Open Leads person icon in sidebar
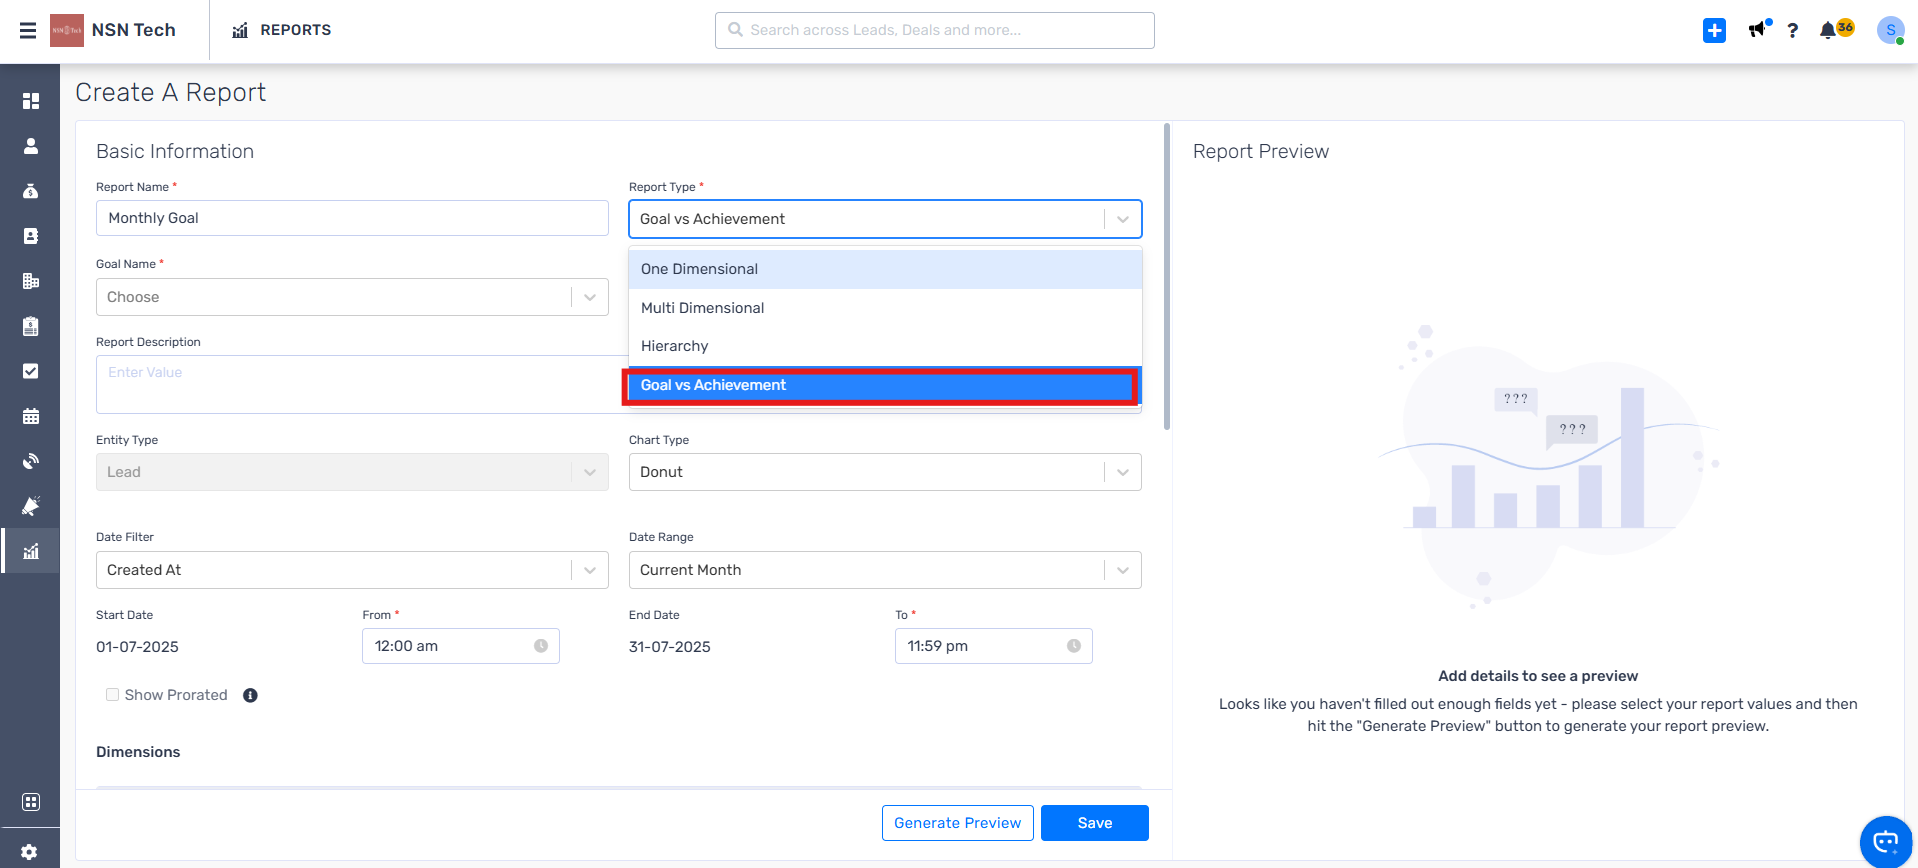This screenshot has height=868, width=1918. click(31, 146)
